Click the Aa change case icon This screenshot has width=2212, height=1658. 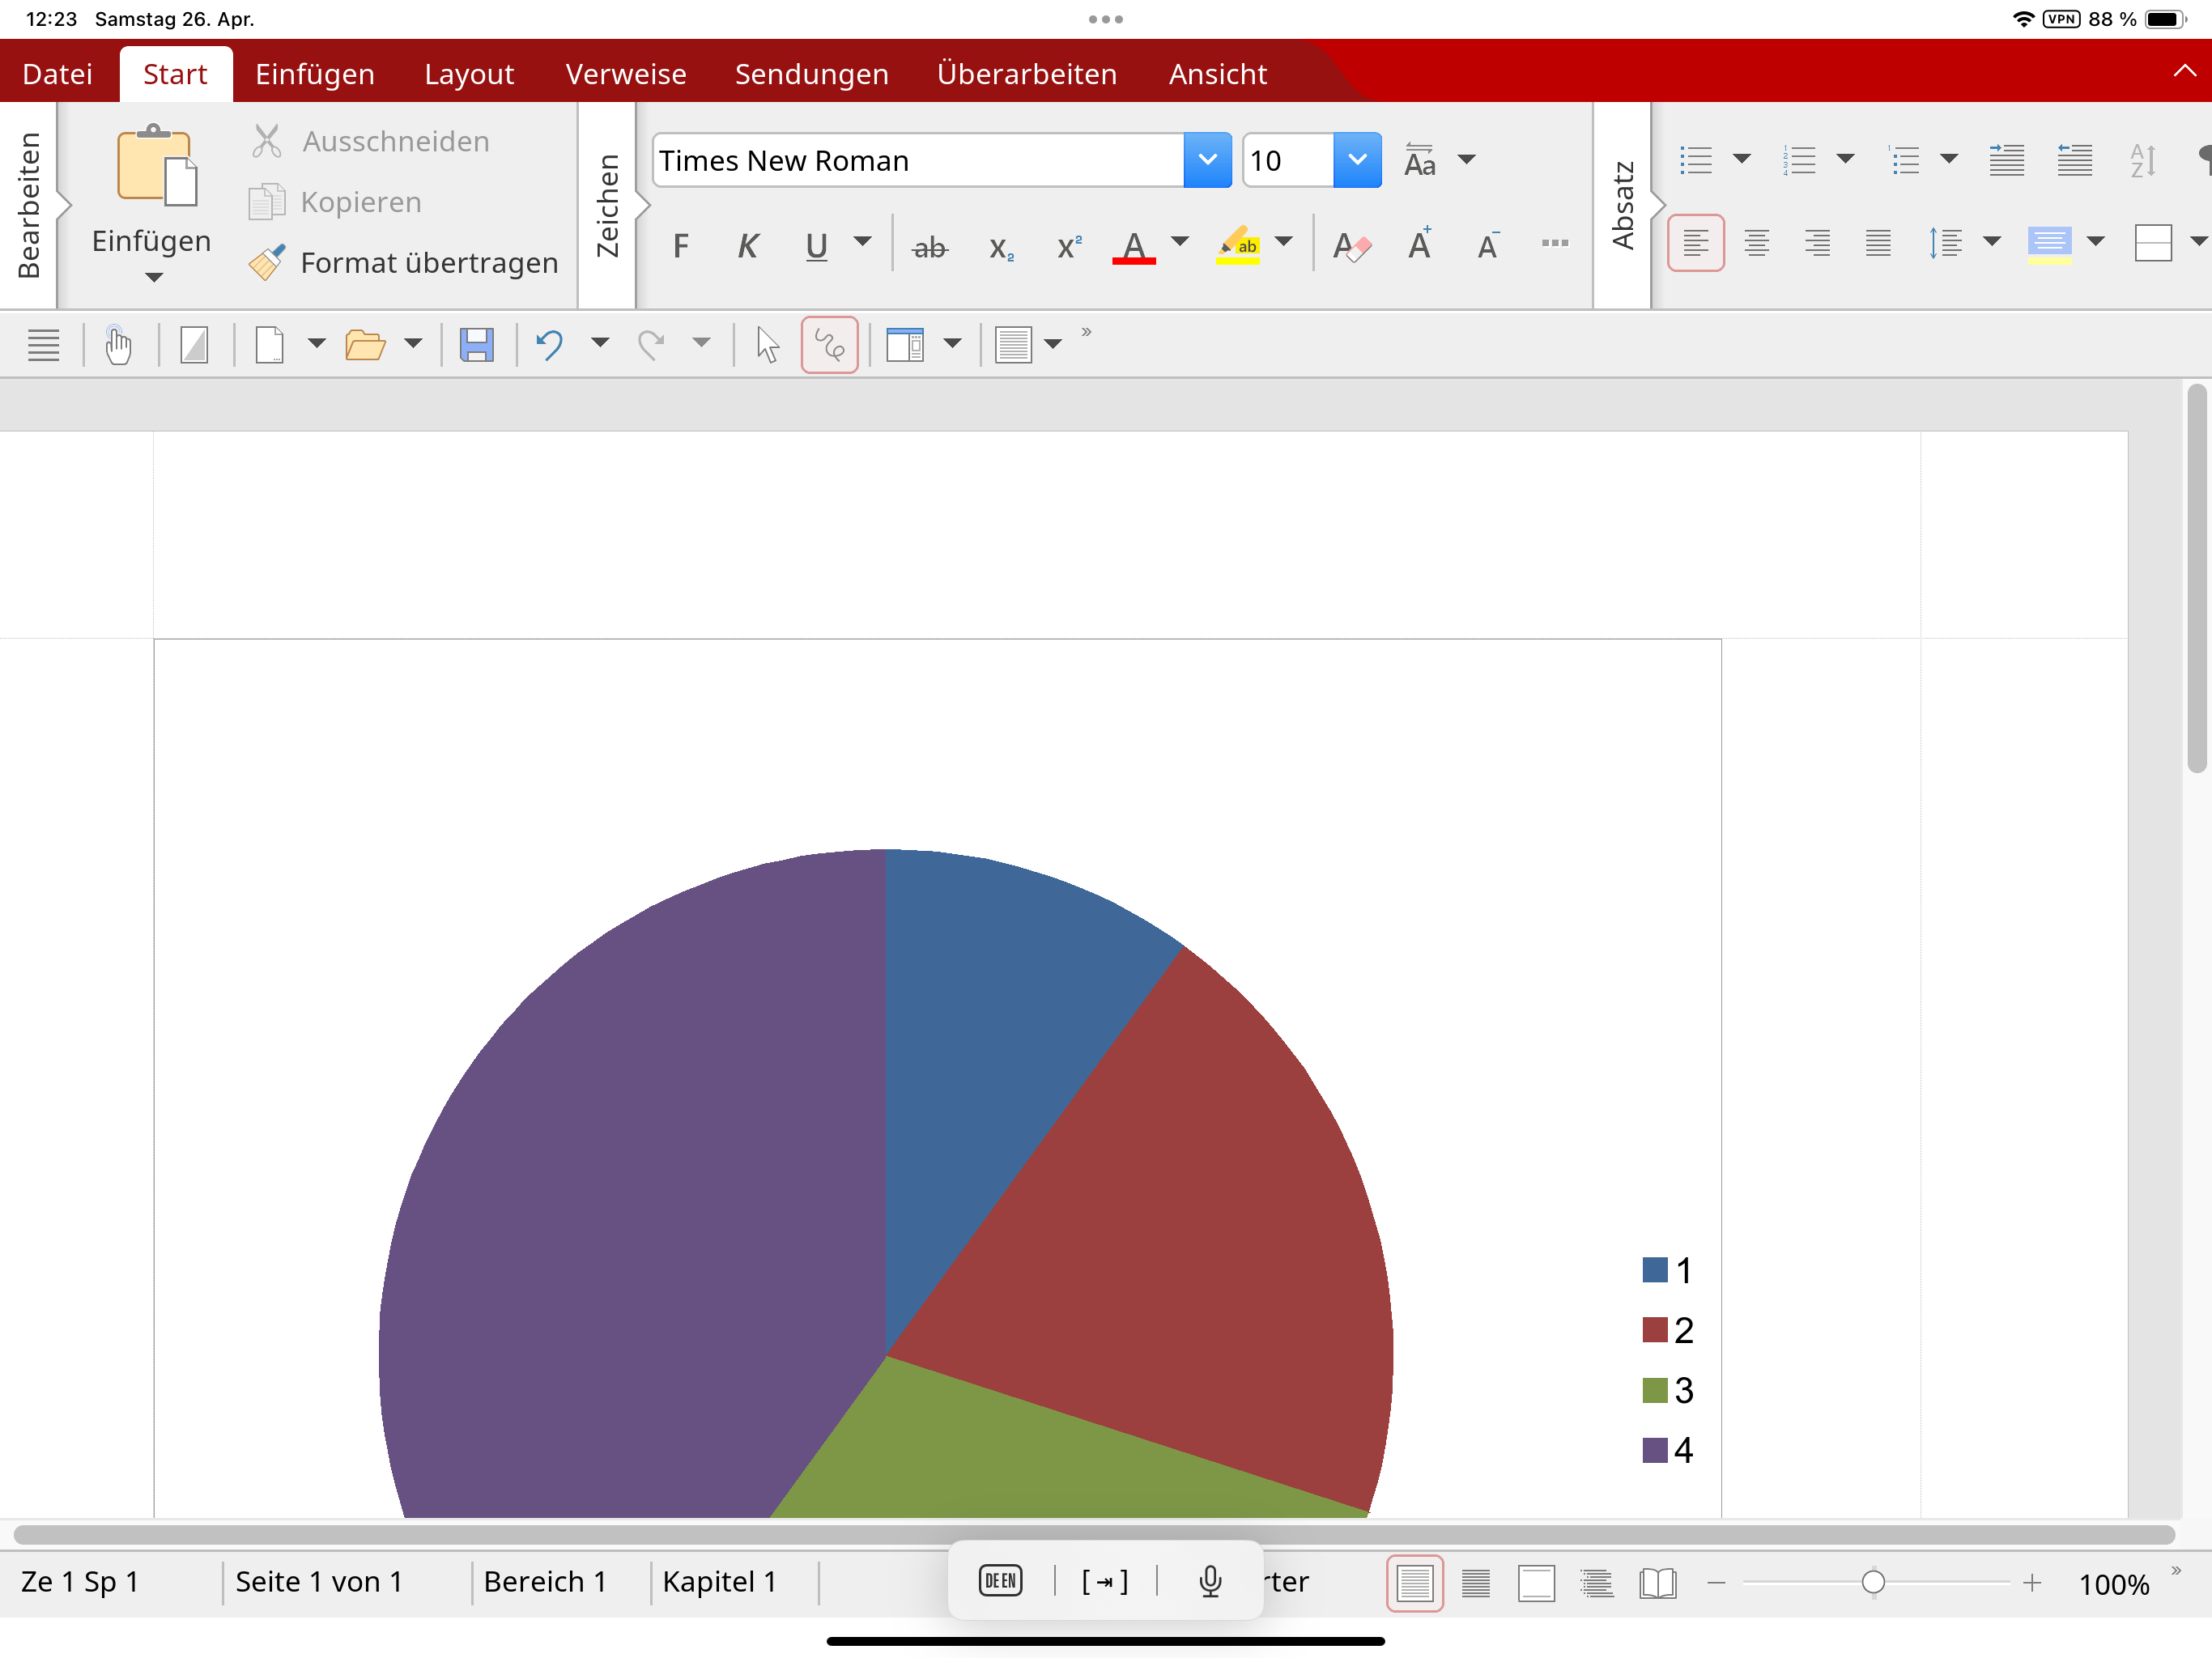(x=1419, y=160)
